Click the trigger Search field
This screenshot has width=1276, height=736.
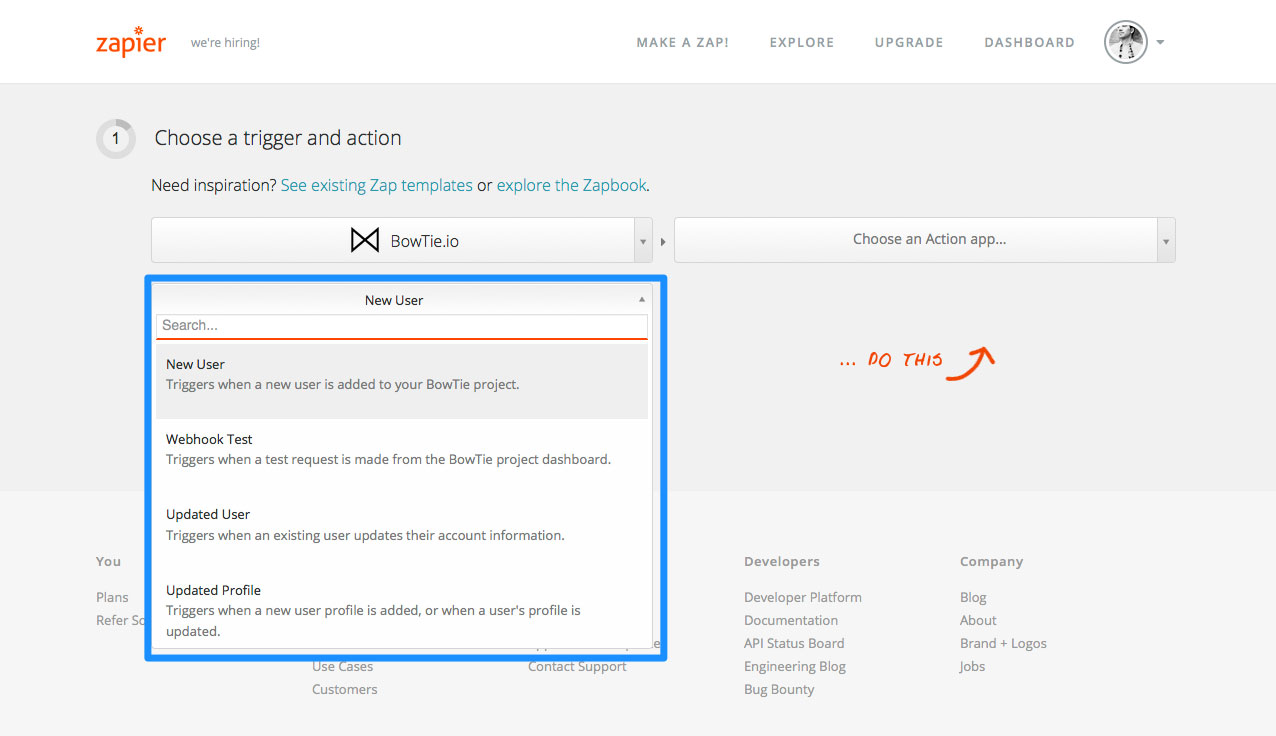402,326
